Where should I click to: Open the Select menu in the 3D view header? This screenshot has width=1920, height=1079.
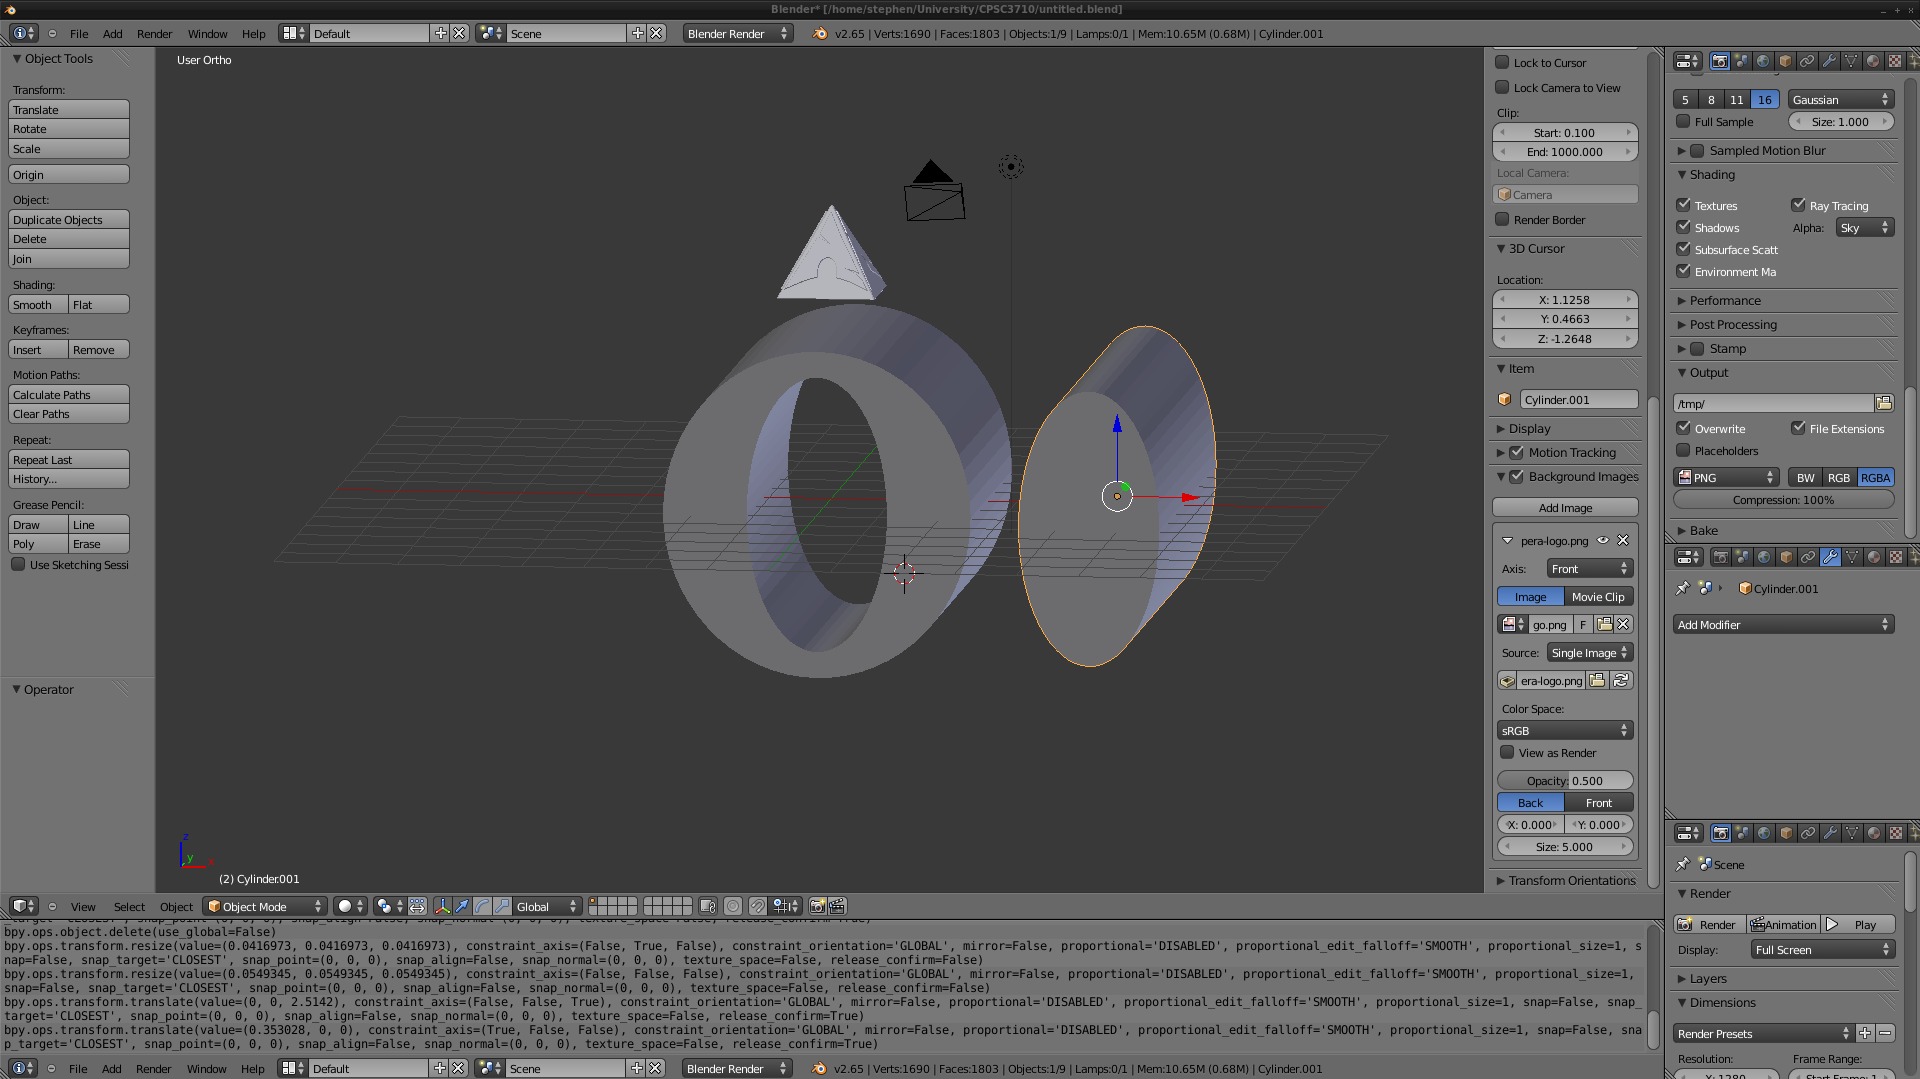pos(129,906)
